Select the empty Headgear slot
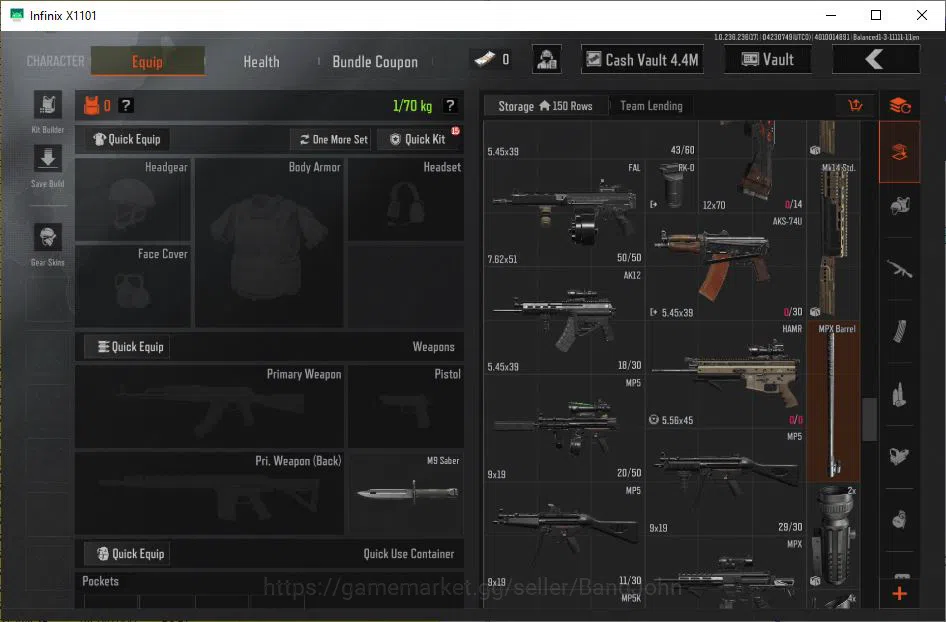The height and width of the screenshot is (622, 946). [x=133, y=199]
